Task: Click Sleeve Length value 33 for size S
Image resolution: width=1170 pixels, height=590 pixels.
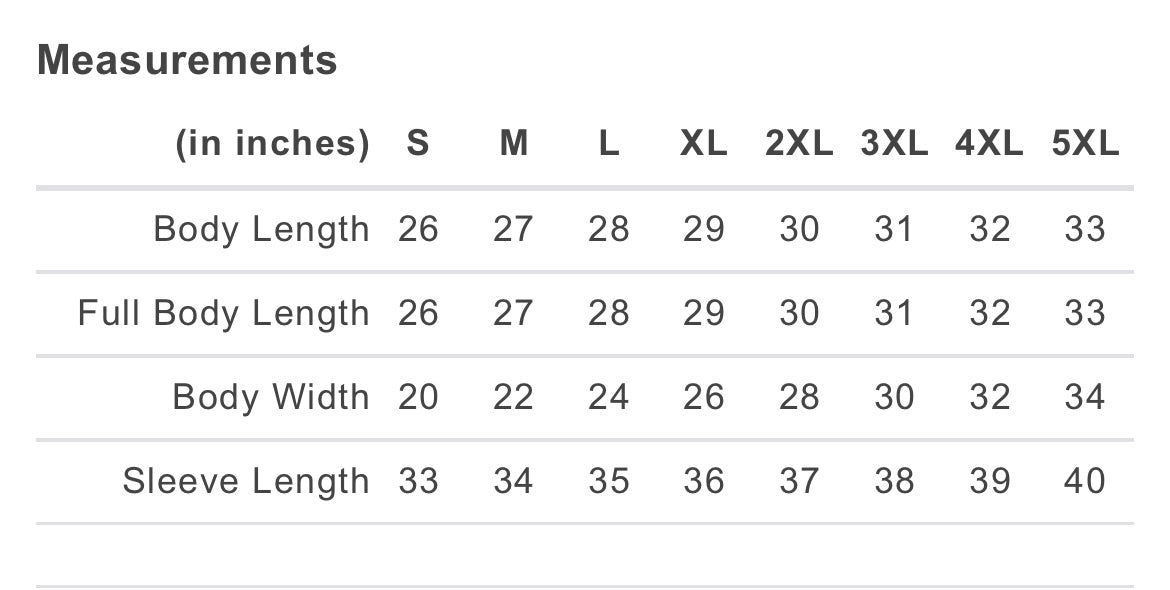Action: click(x=418, y=481)
